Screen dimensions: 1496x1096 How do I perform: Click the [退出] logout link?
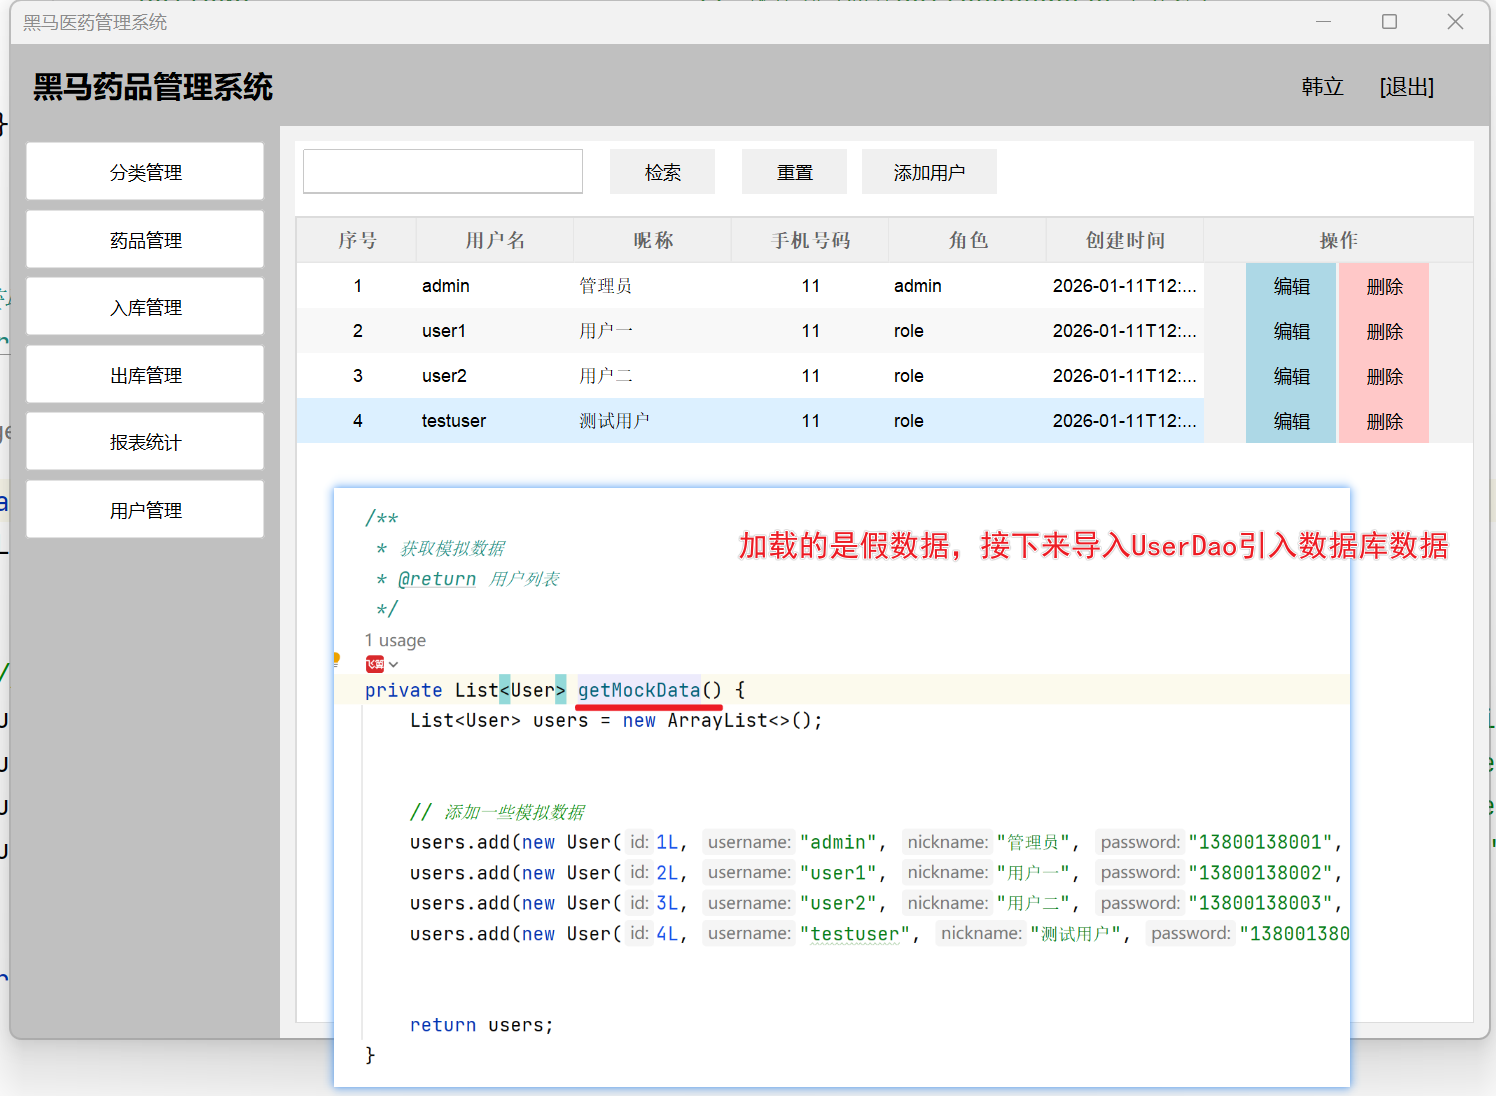click(x=1406, y=87)
